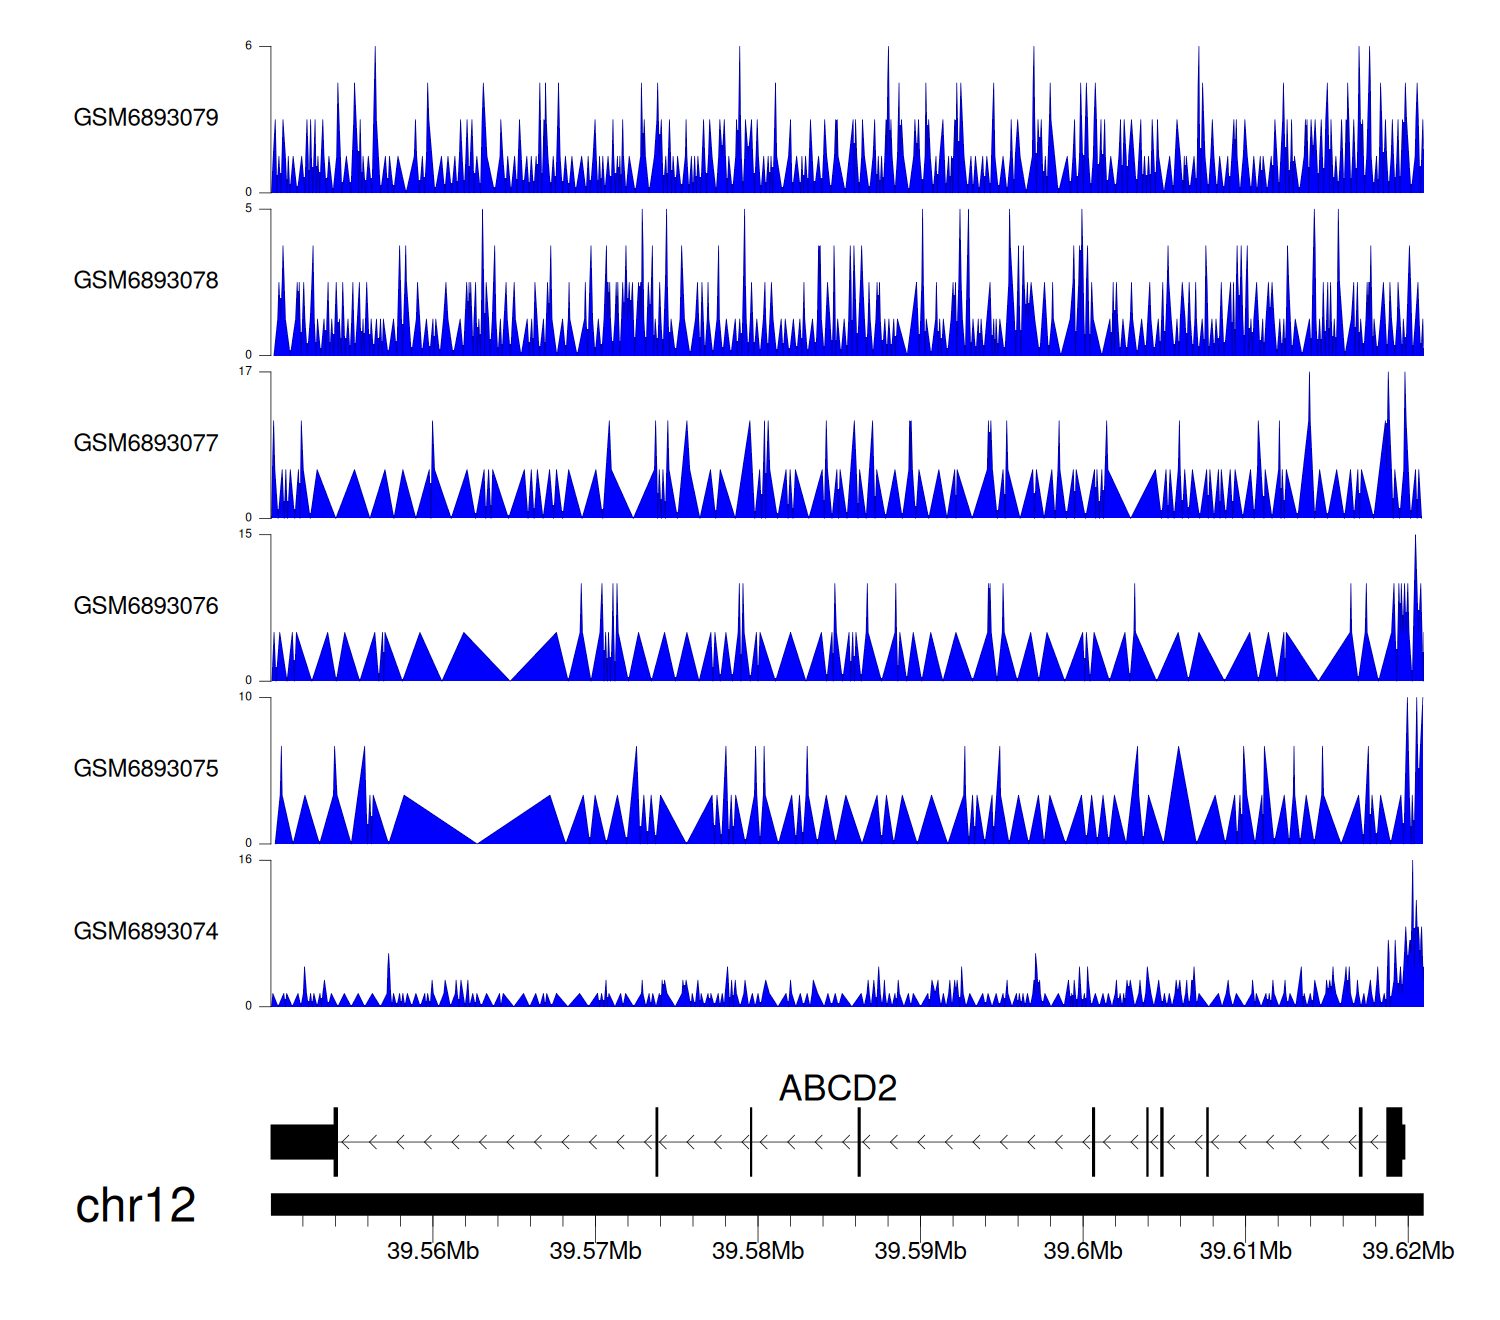Click the GSM6893075 track label
The height and width of the screenshot is (1320, 1500).
[x=146, y=769]
